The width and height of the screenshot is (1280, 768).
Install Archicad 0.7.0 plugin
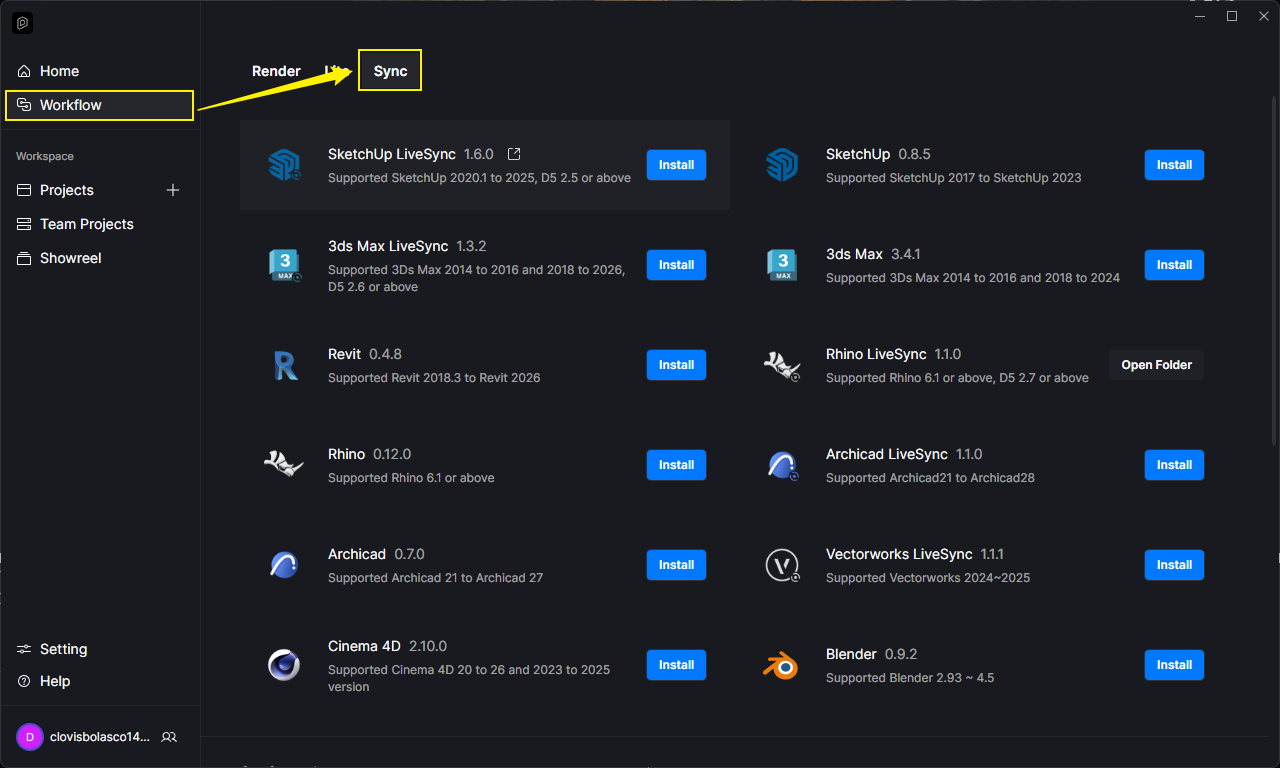(676, 565)
